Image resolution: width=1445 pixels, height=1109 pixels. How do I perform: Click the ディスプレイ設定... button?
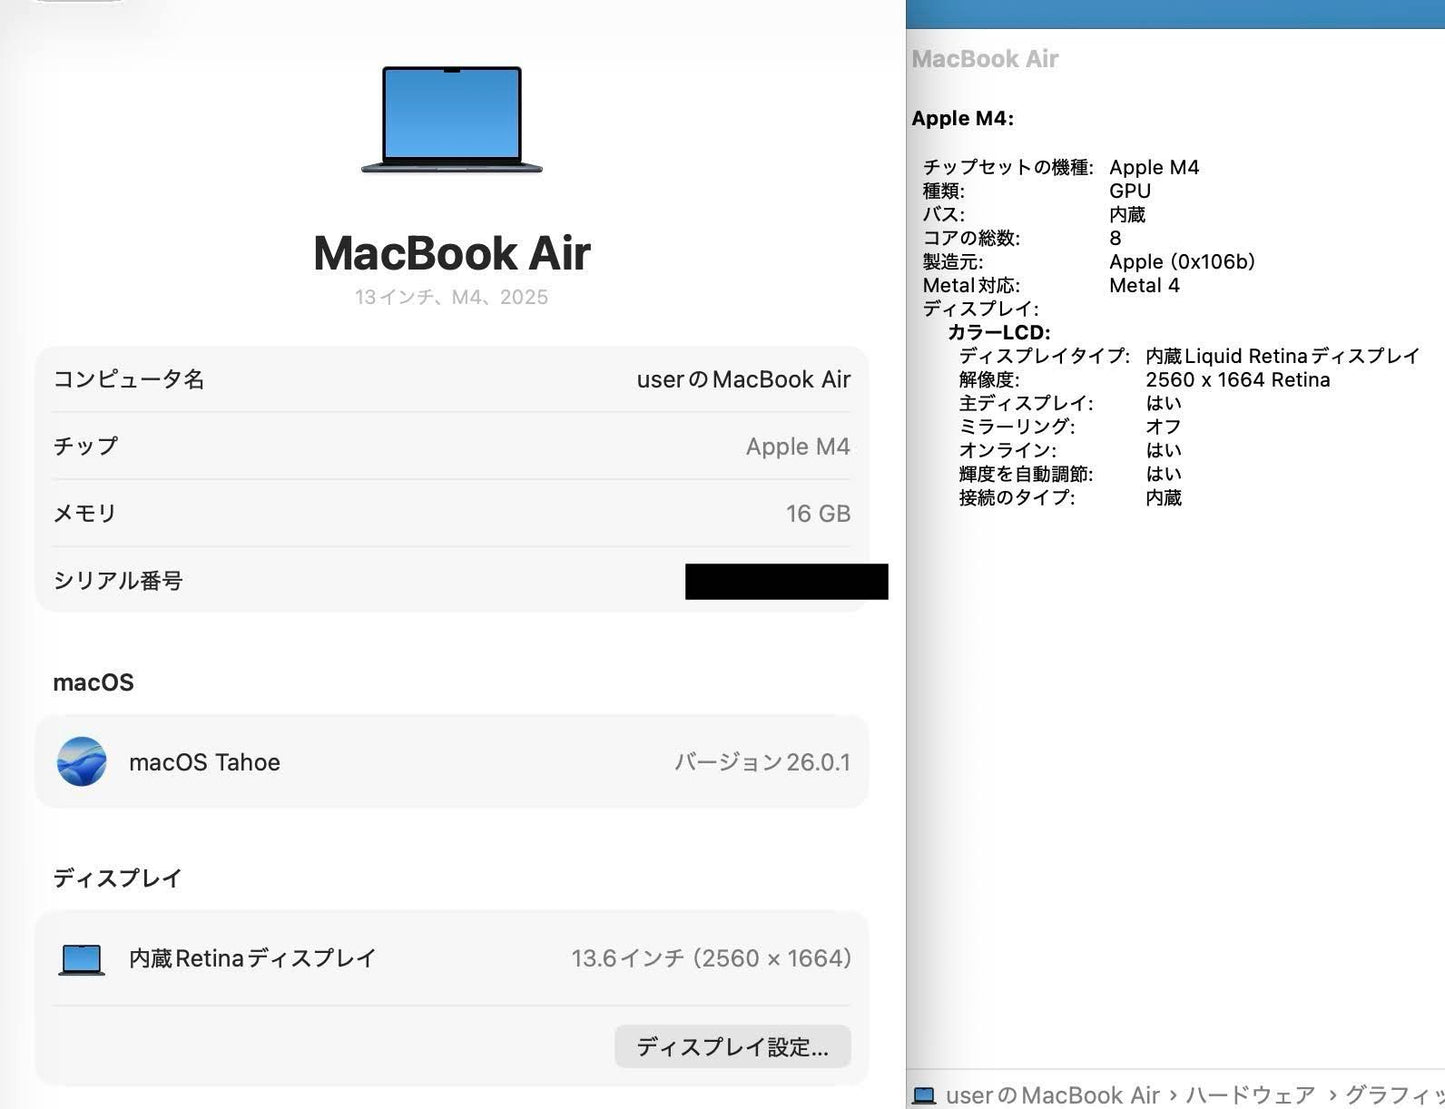coord(732,1046)
